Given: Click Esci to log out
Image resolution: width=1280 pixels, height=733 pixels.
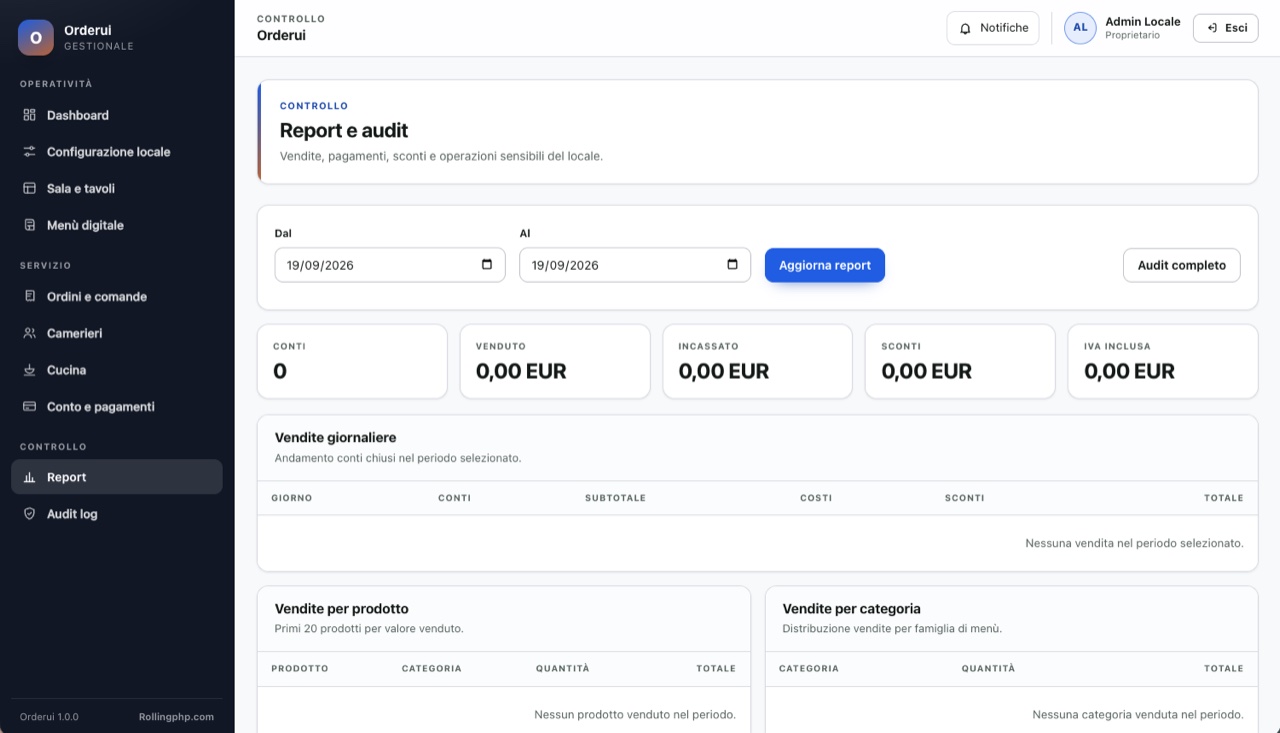Looking at the screenshot, I should pyautogui.click(x=1225, y=28).
